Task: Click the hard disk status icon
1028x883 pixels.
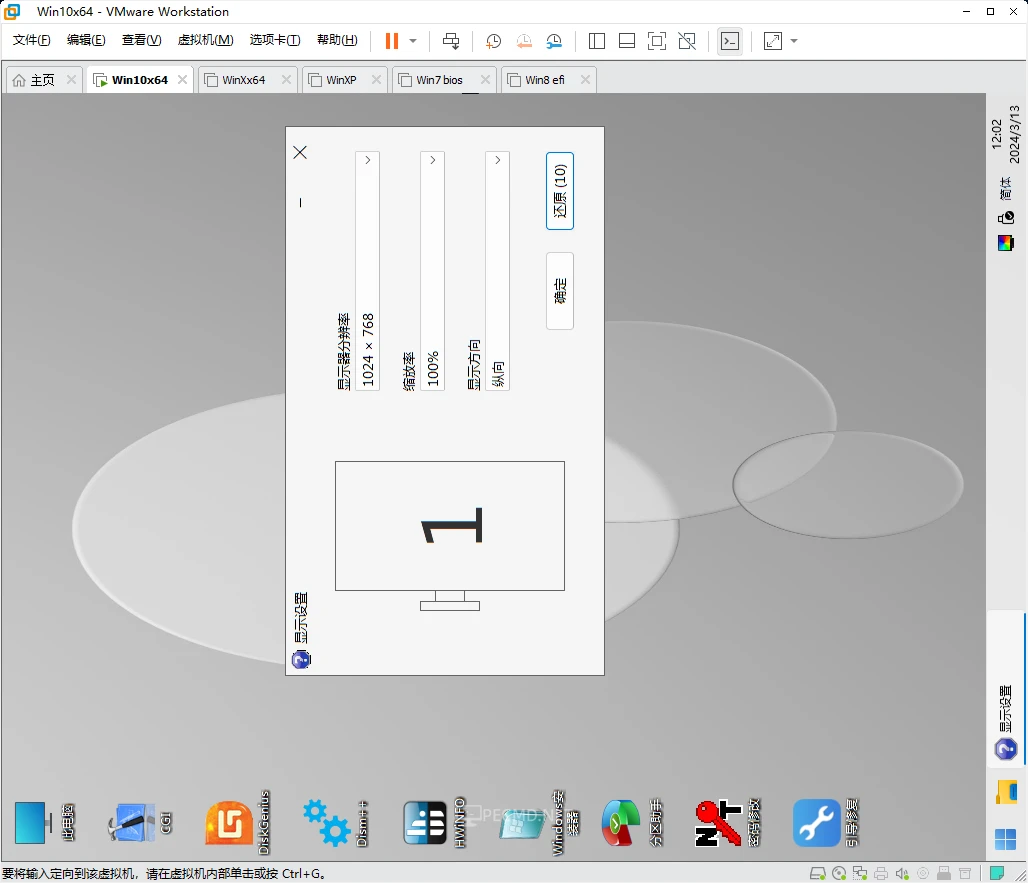Action: [x=817, y=873]
